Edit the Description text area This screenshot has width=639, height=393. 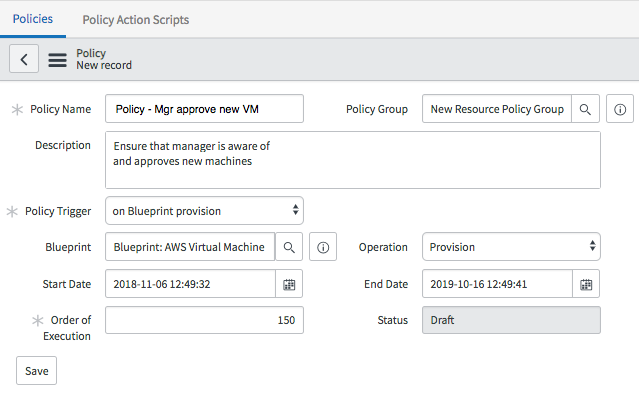[x=353, y=160]
